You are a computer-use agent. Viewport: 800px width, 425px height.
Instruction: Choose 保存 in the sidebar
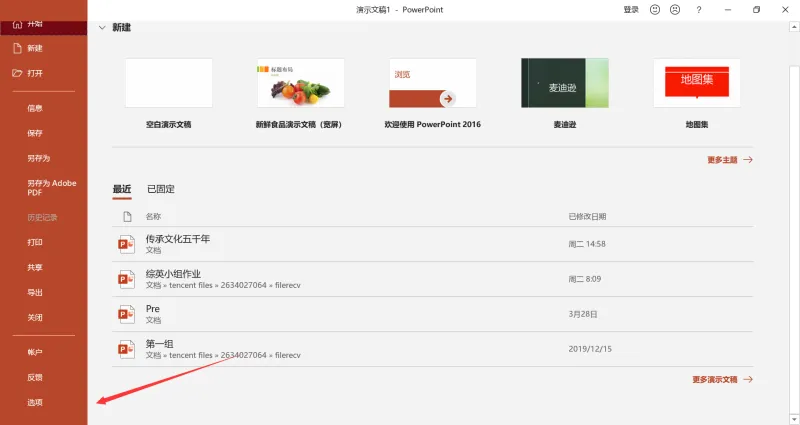[x=35, y=133]
